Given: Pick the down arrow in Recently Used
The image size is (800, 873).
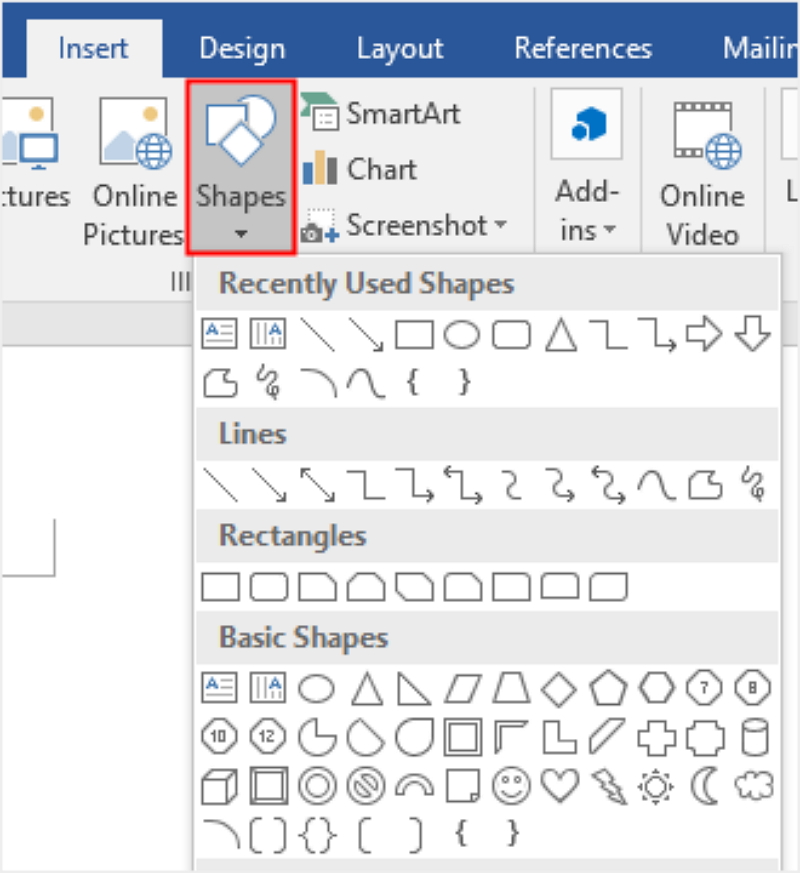Looking at the screenshot, I should coord(753,335).
